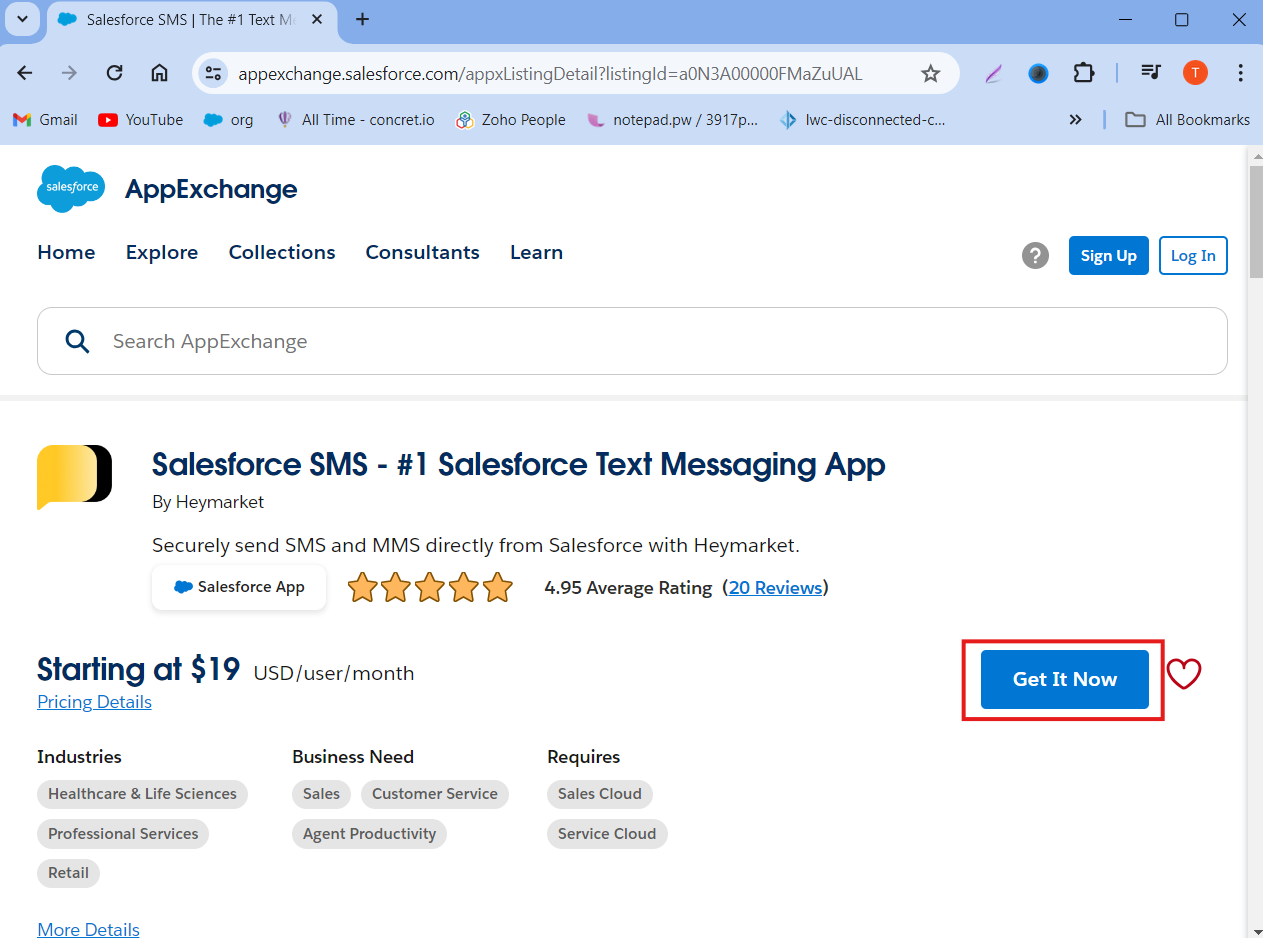Open the Zoho People bookmark
1263x938 pixels.
point(511,119)
